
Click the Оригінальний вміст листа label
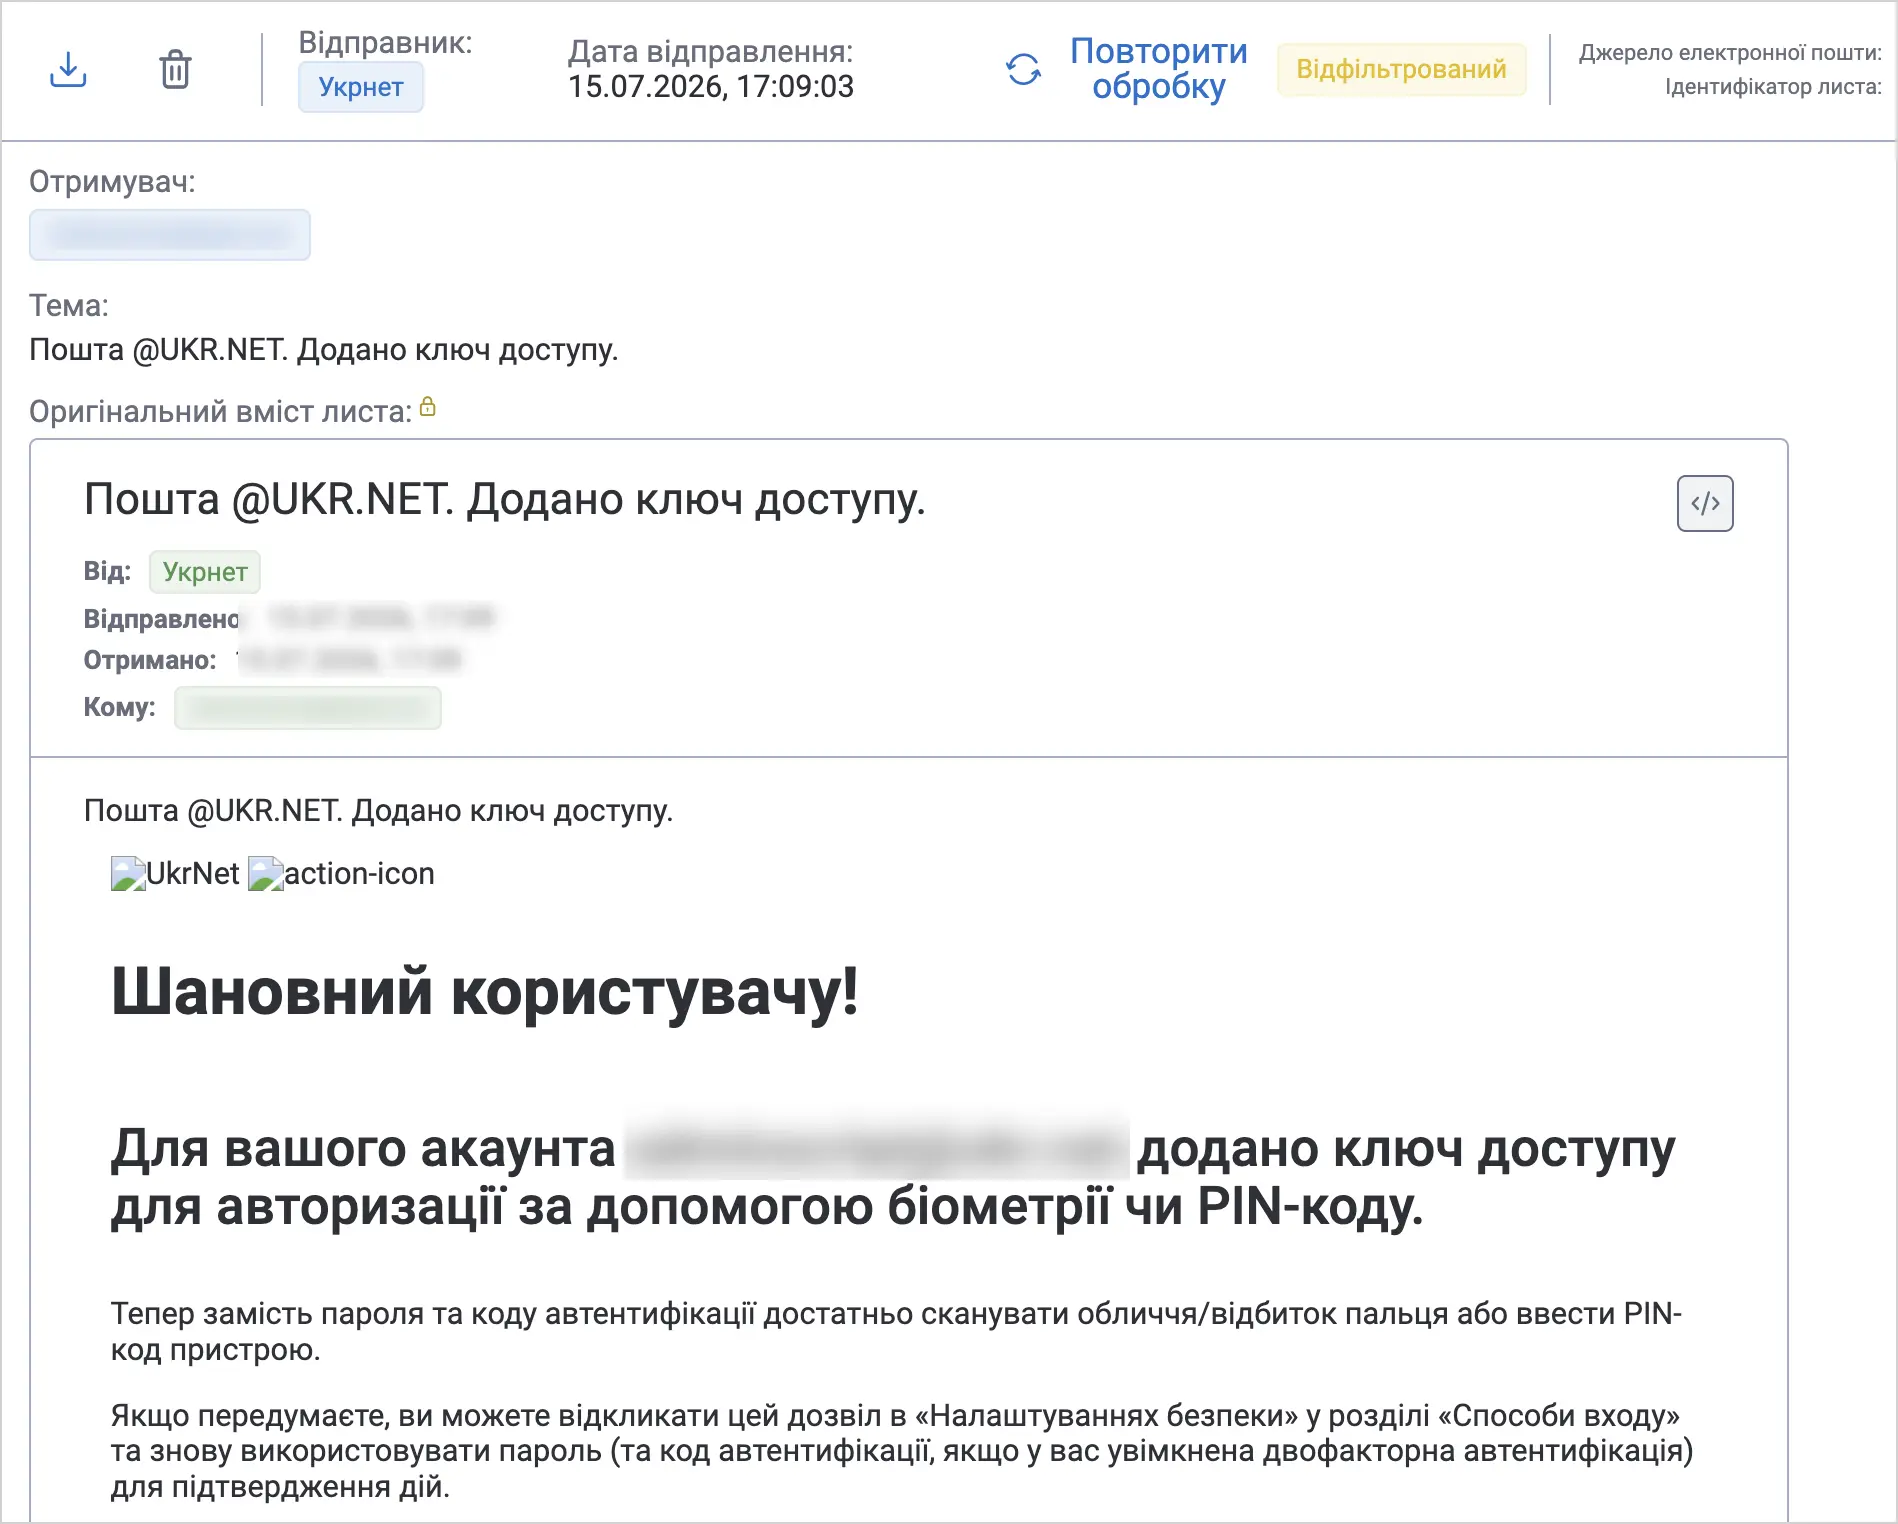[x=220, y=412]
